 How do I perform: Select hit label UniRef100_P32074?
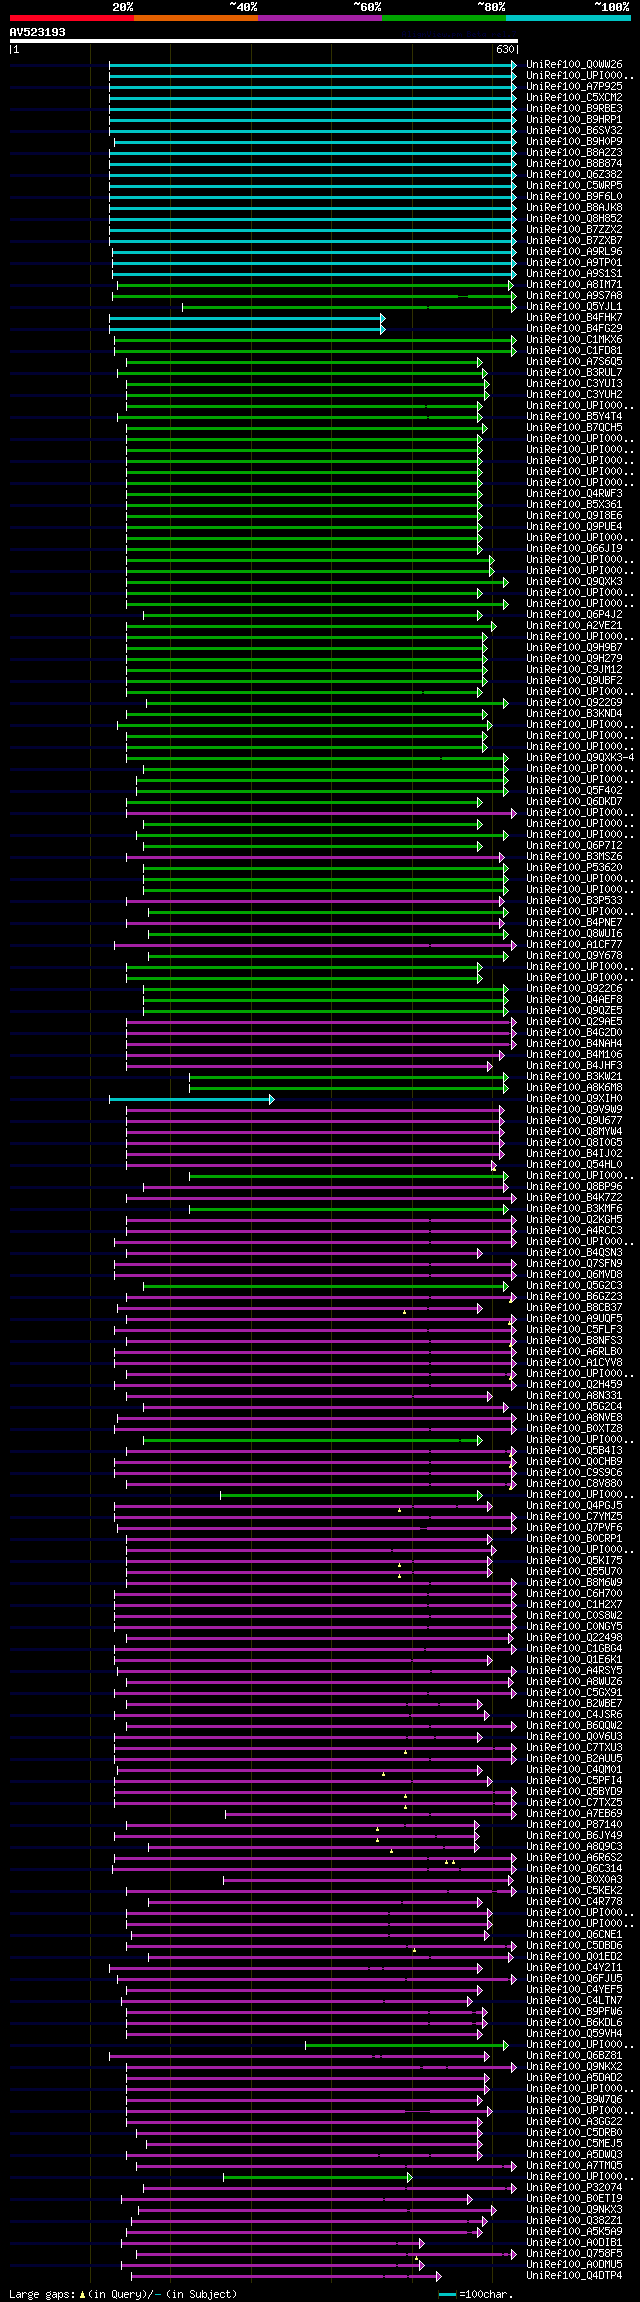[x=574, y=2188]
